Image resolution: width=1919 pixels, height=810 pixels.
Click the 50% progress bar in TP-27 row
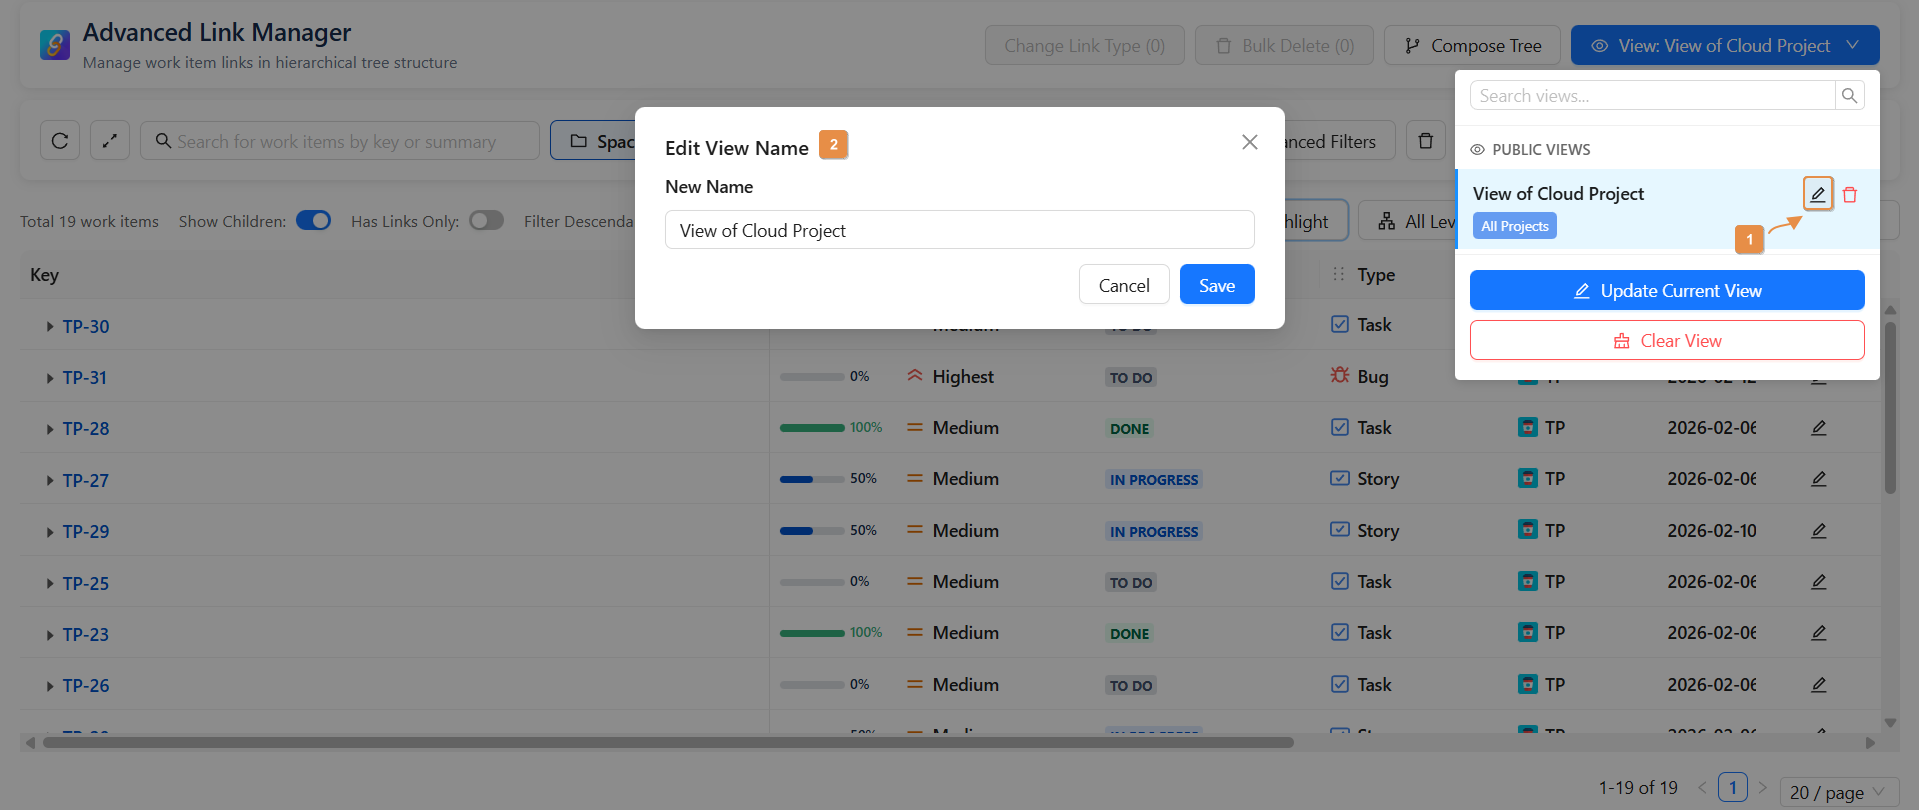(x=812, y=479)
